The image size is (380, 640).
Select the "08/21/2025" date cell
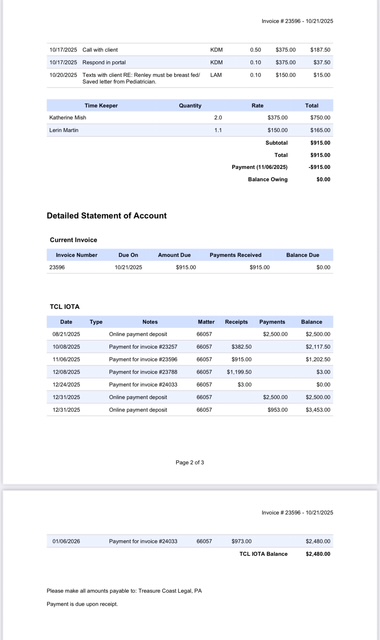(x=66, y=334)
